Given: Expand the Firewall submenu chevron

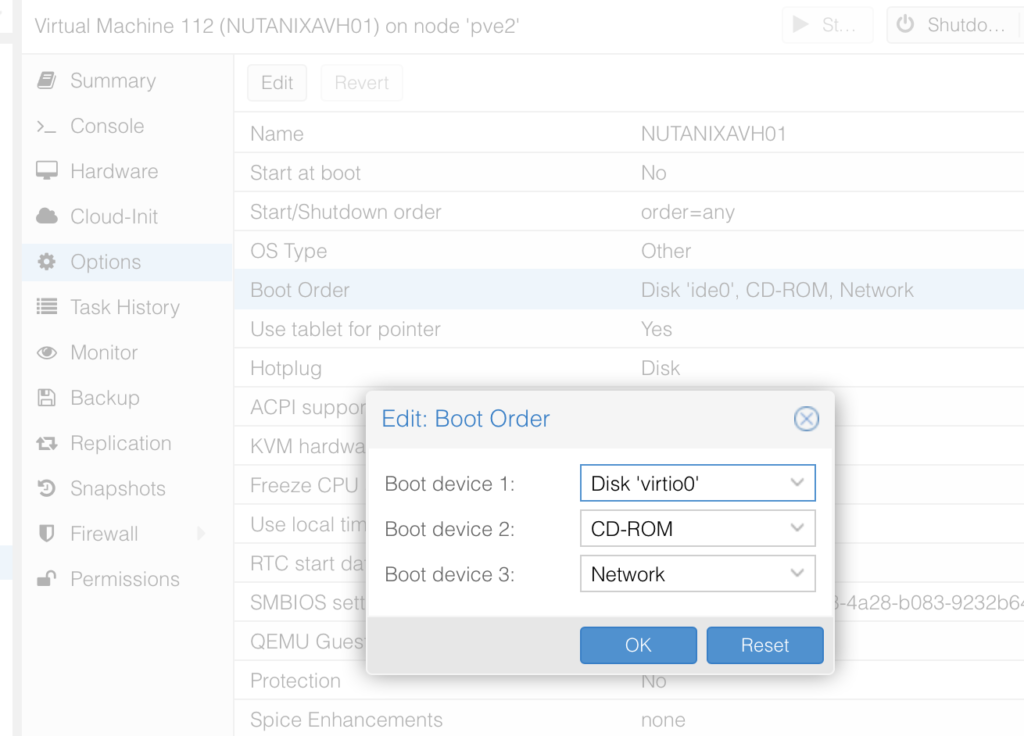Looking at the screenshot, I should pos(201,533).
